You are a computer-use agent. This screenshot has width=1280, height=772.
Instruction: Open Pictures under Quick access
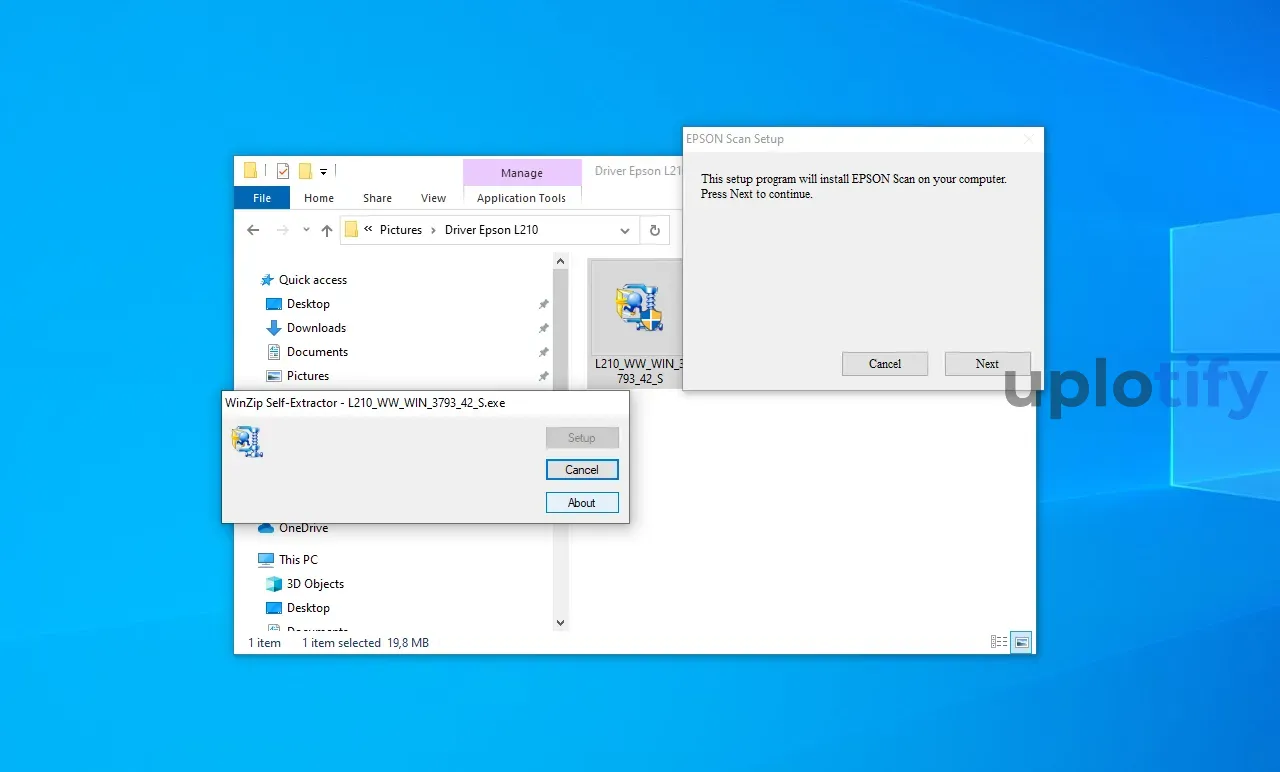[308, 376]
